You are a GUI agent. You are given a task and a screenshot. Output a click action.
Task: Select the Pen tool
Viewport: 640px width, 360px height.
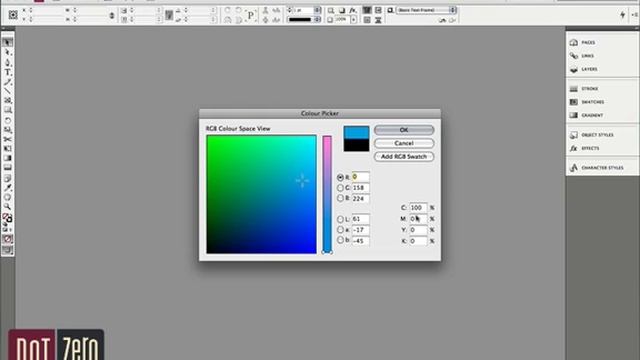7,62
